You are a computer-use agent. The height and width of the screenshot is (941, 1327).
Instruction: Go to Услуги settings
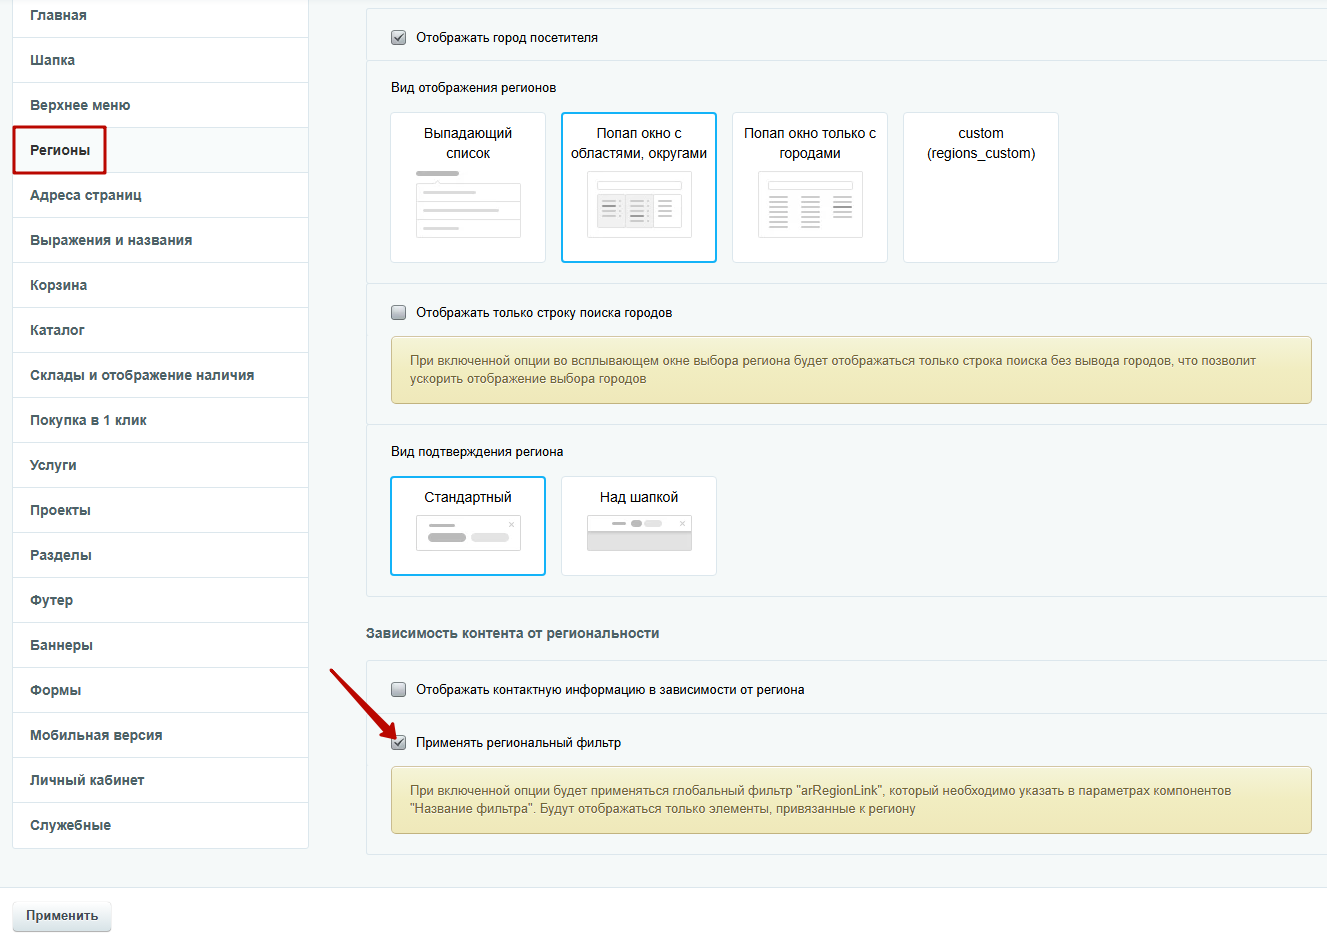pos(160,465)
